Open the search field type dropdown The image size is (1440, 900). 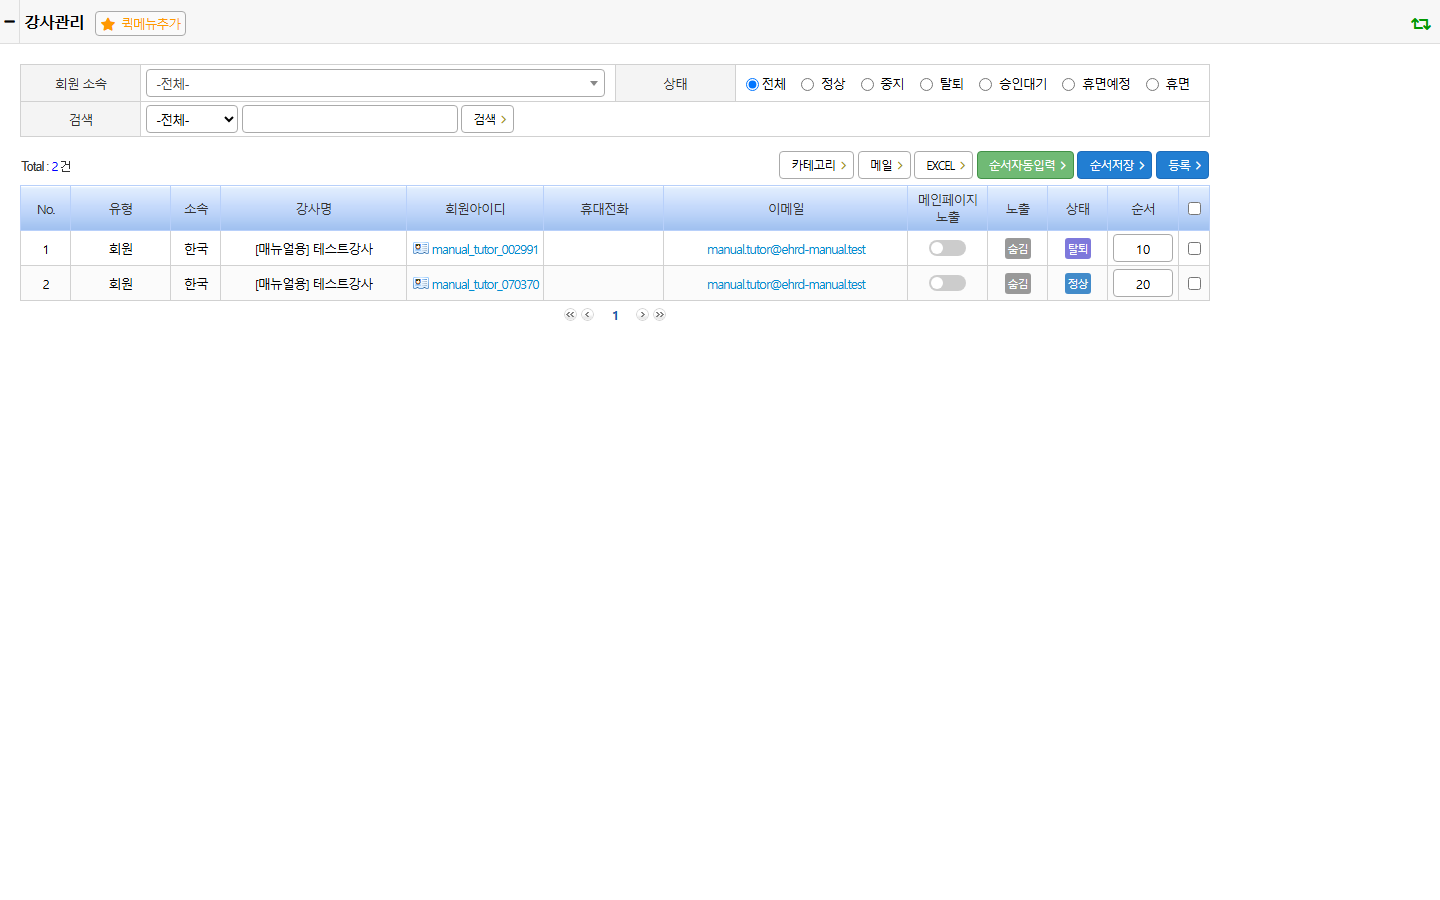192,119
